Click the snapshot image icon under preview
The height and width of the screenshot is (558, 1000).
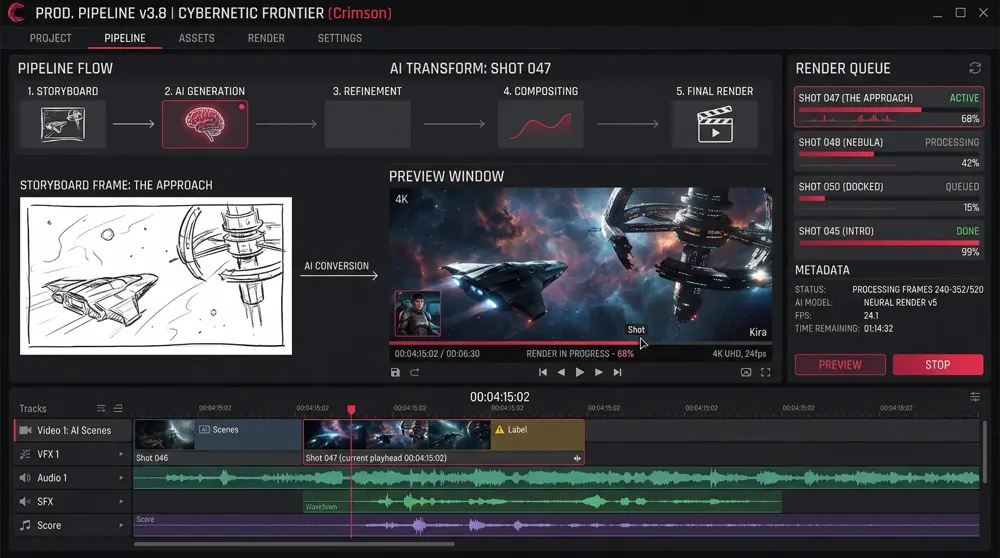(x=746, y=372)
